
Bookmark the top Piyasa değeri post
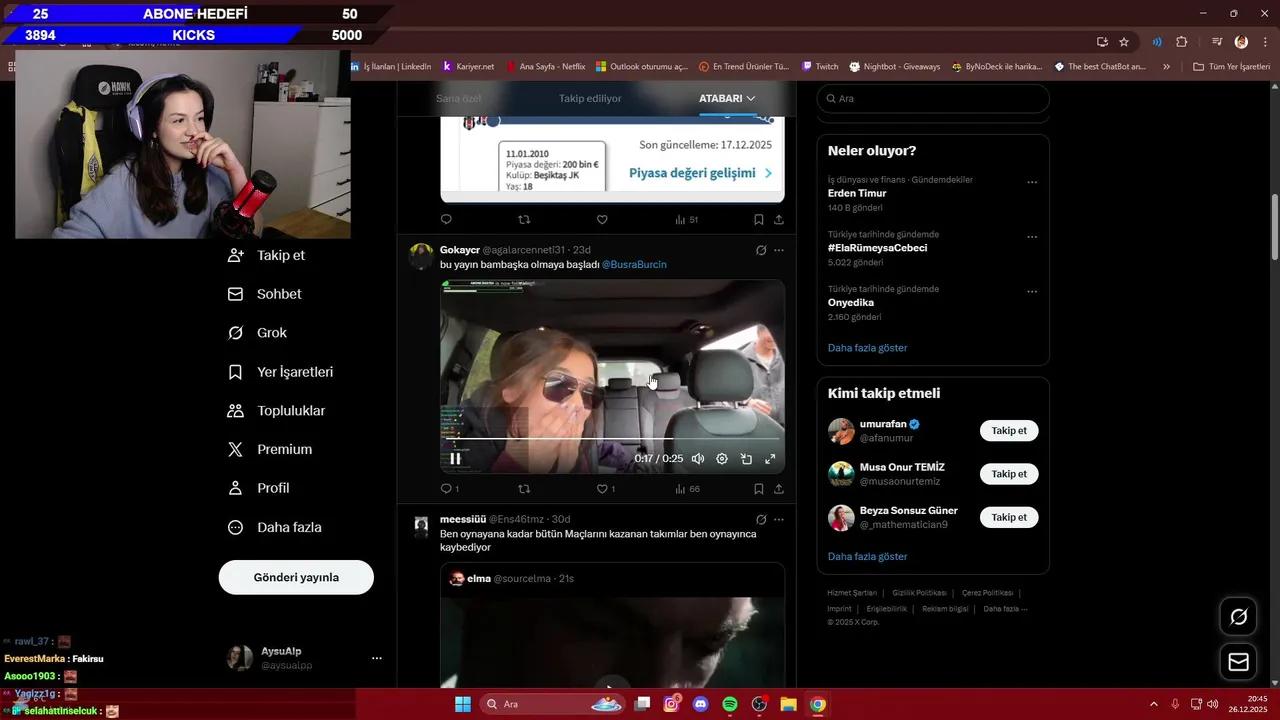758,219
